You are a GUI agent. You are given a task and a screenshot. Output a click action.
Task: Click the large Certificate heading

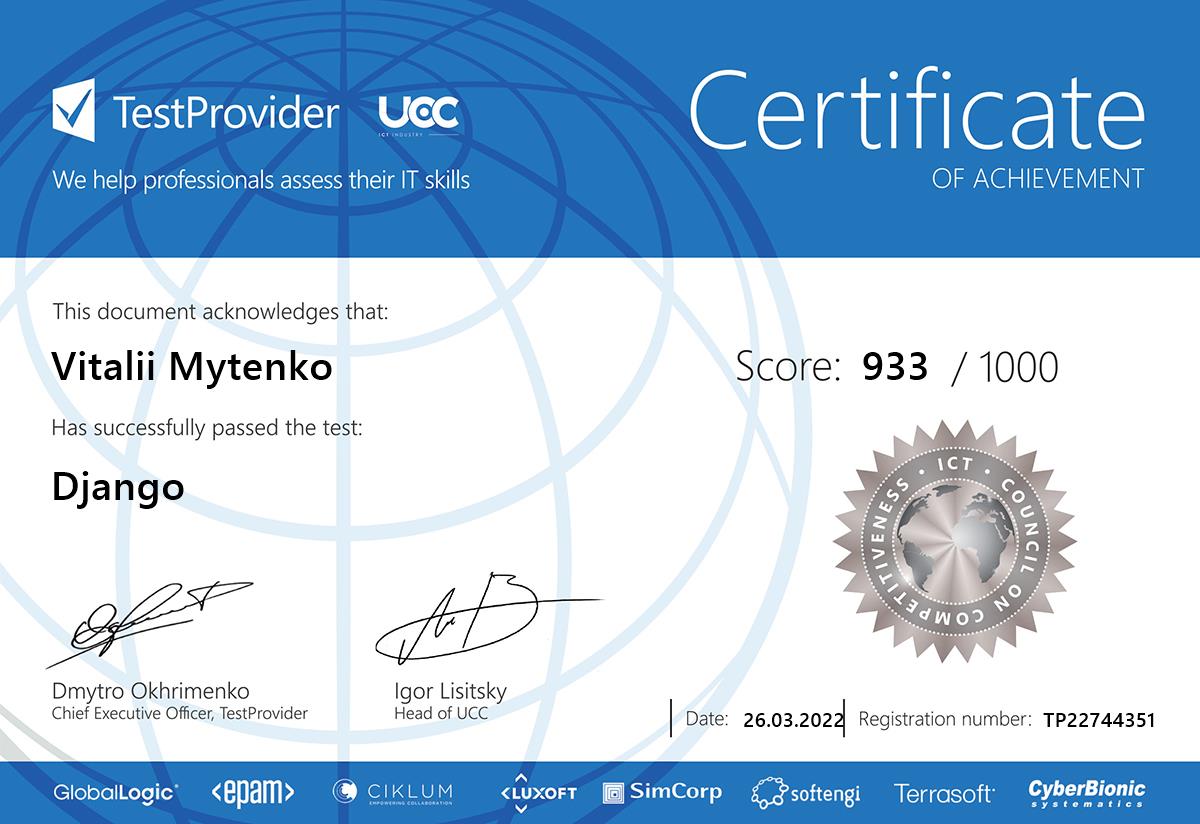[916, 109]
